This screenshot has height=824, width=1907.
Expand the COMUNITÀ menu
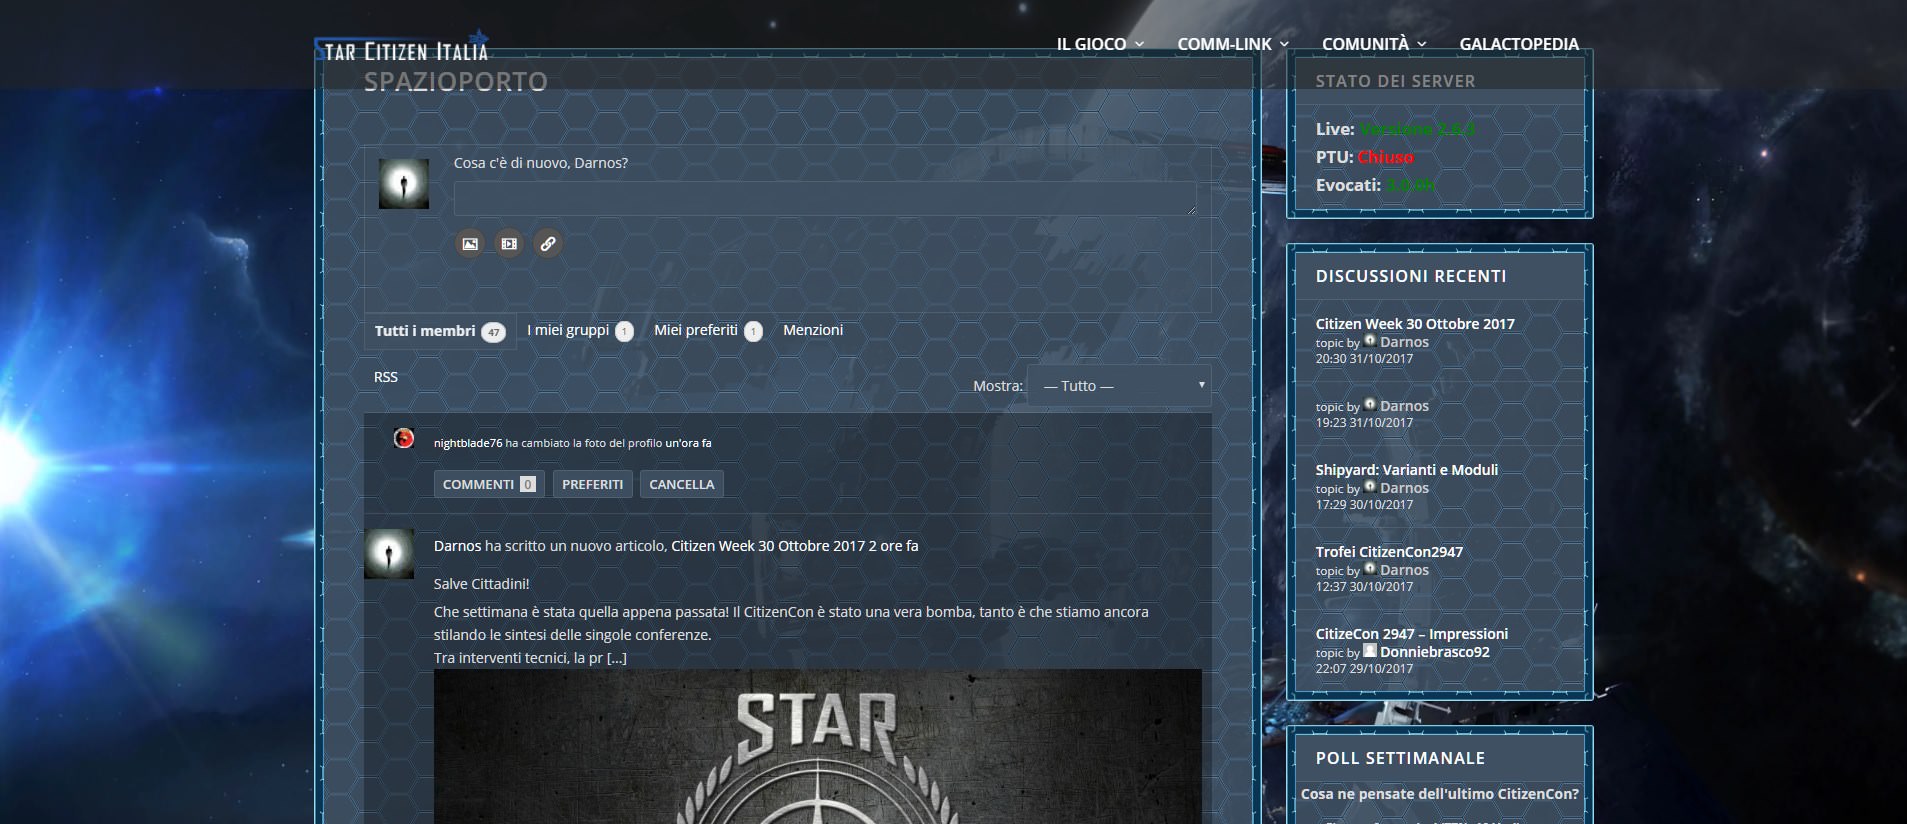tap(1373, 44)
